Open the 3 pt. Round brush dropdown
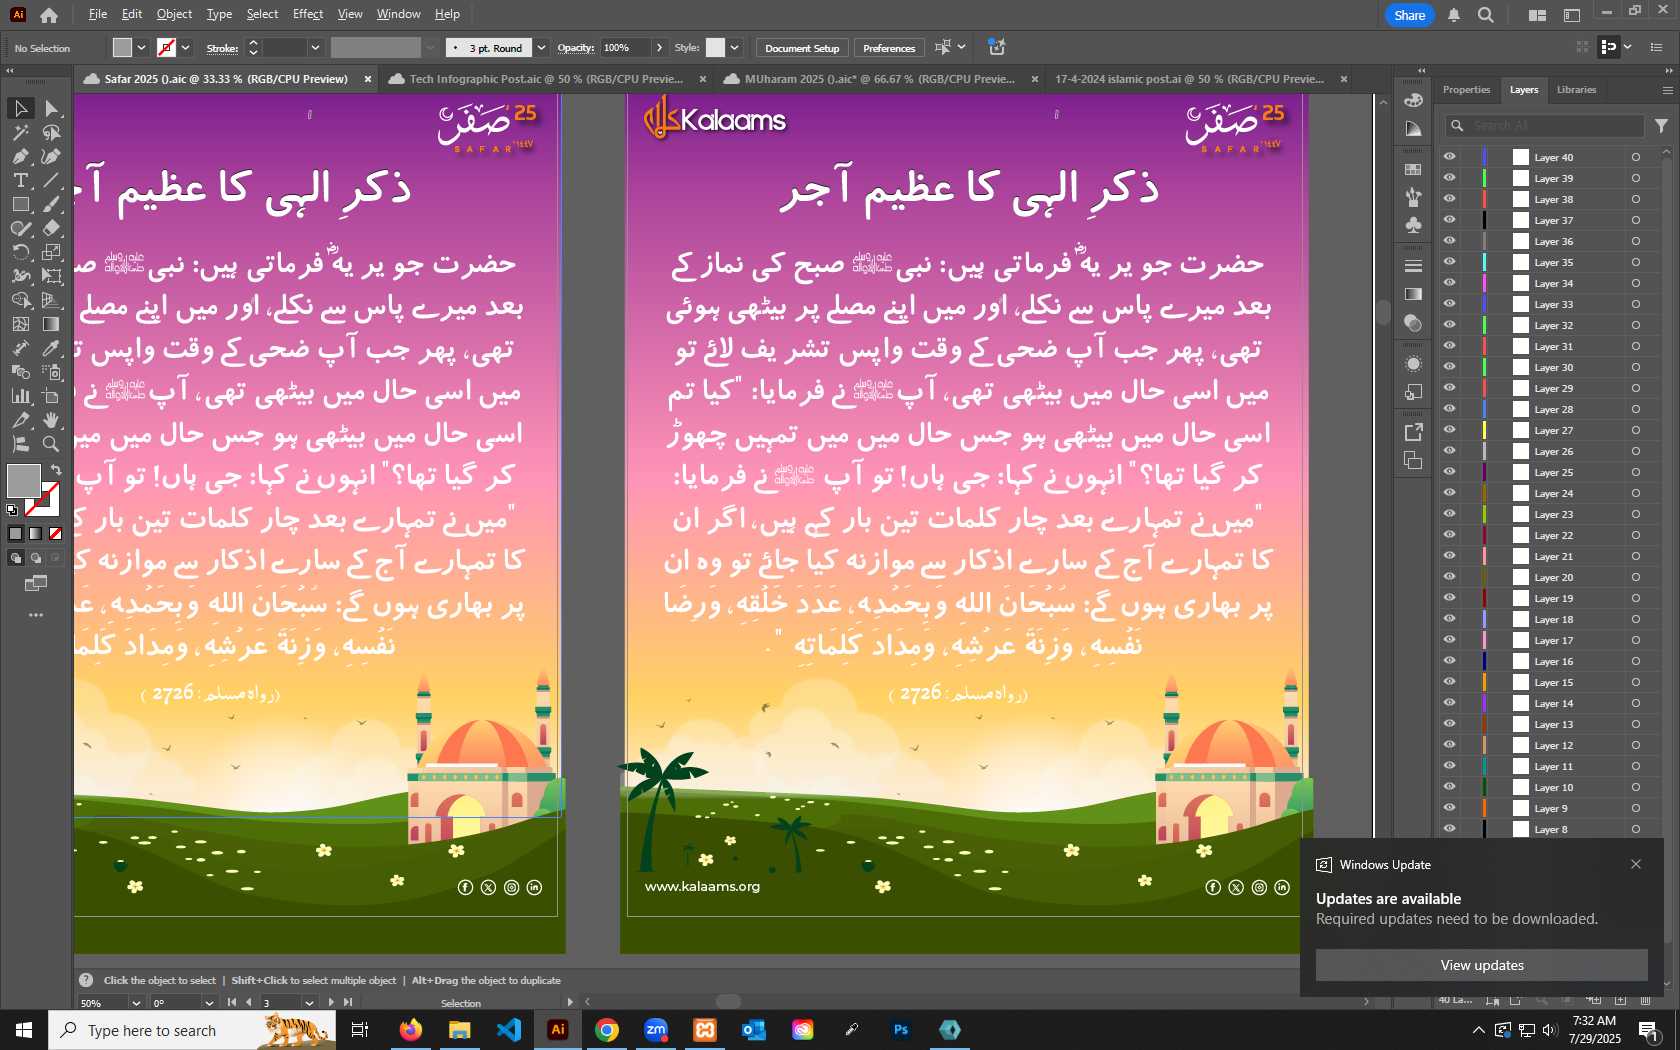This screenshot has width=1680, height=1050. point(541,48)
